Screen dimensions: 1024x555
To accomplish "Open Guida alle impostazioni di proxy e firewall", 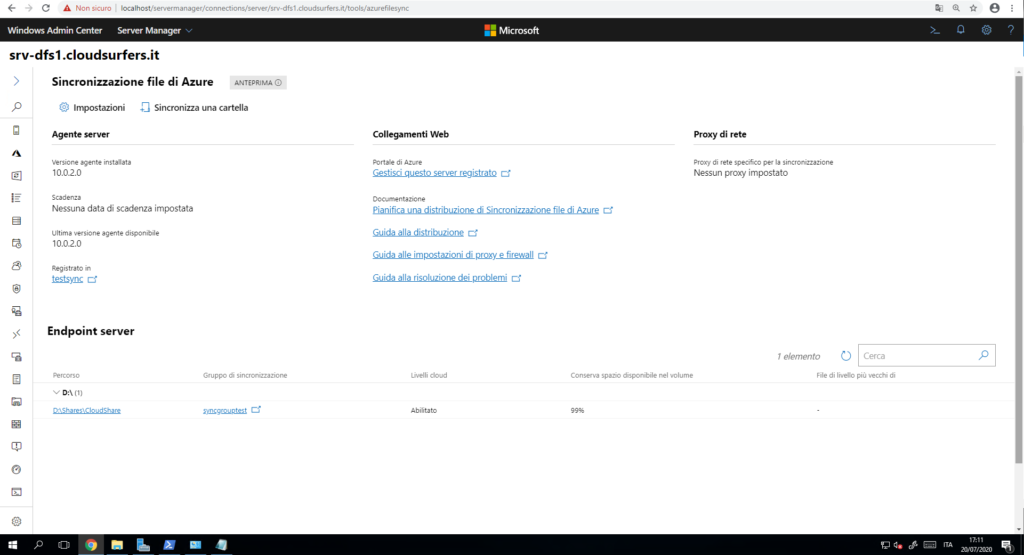I will coord(453,255).
